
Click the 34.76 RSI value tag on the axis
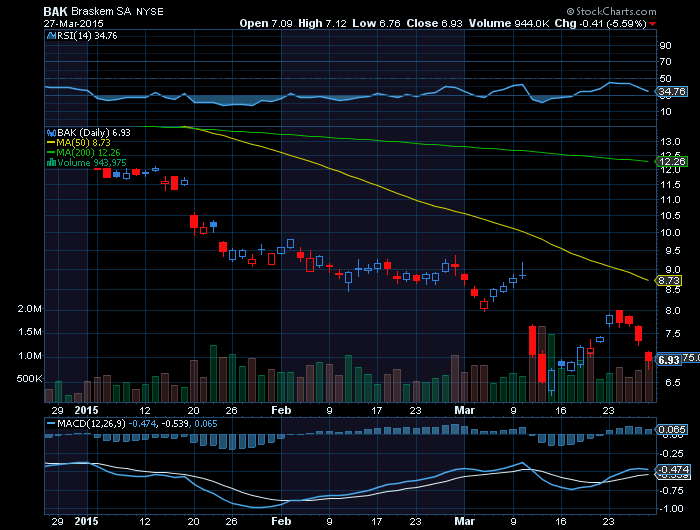[x=672, y=92]
